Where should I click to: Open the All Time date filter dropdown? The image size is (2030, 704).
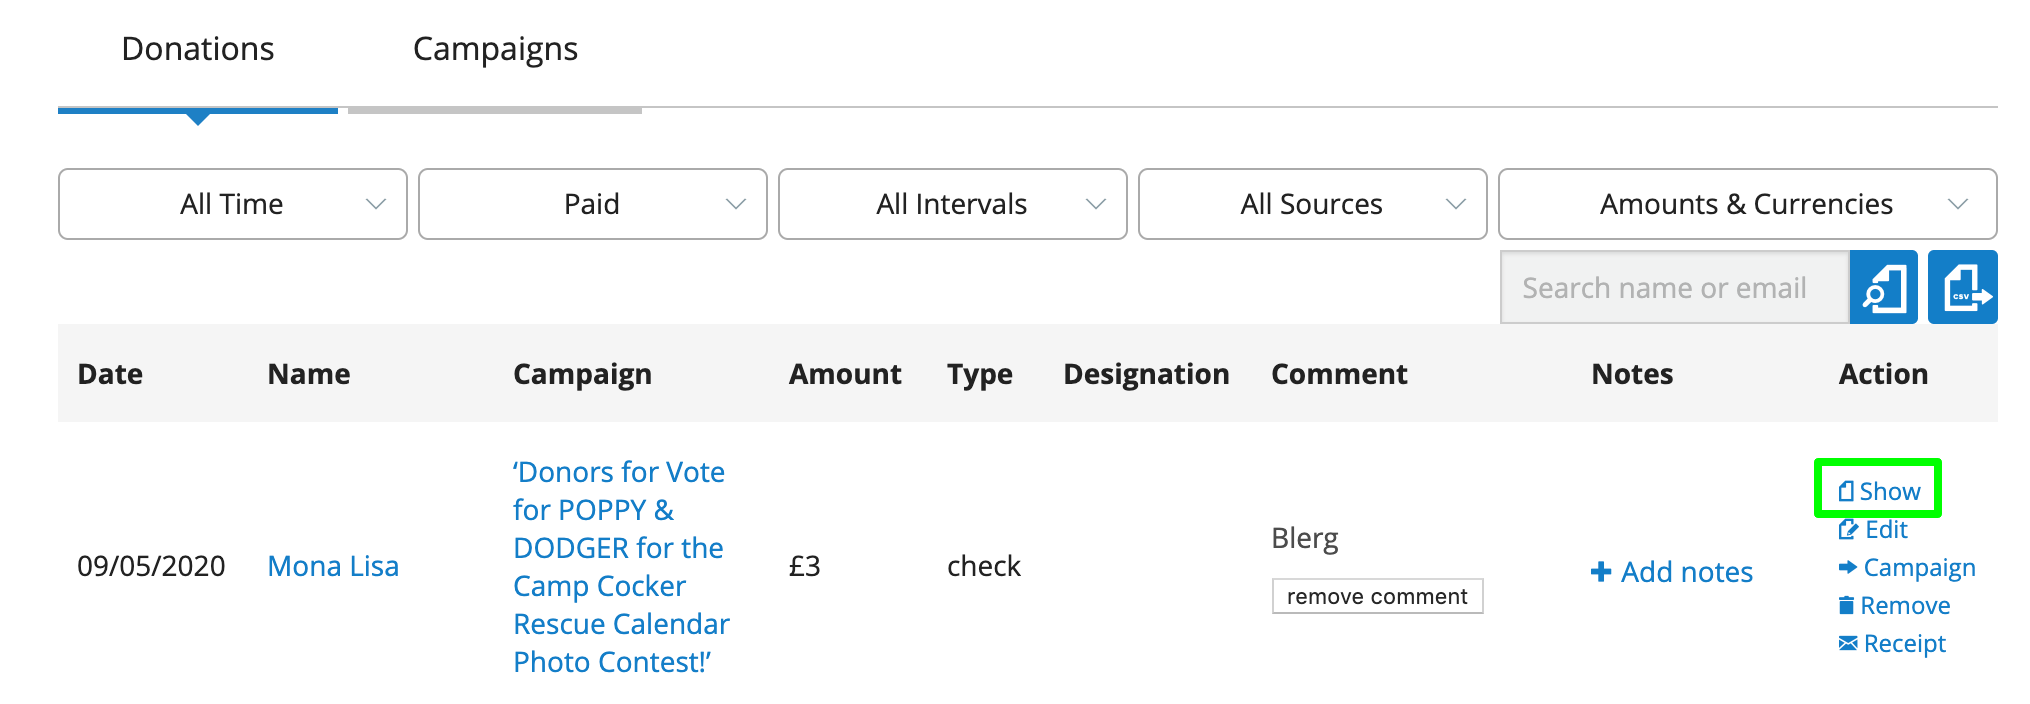pos(232,204)
